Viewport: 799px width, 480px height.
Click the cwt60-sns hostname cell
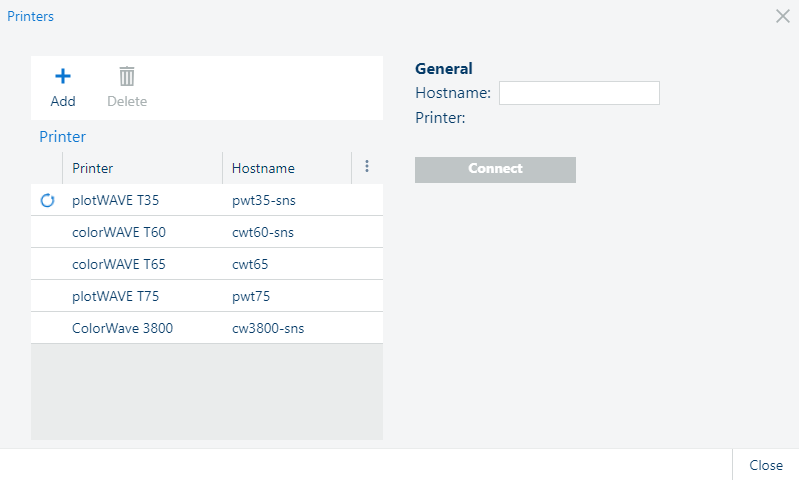263,232
